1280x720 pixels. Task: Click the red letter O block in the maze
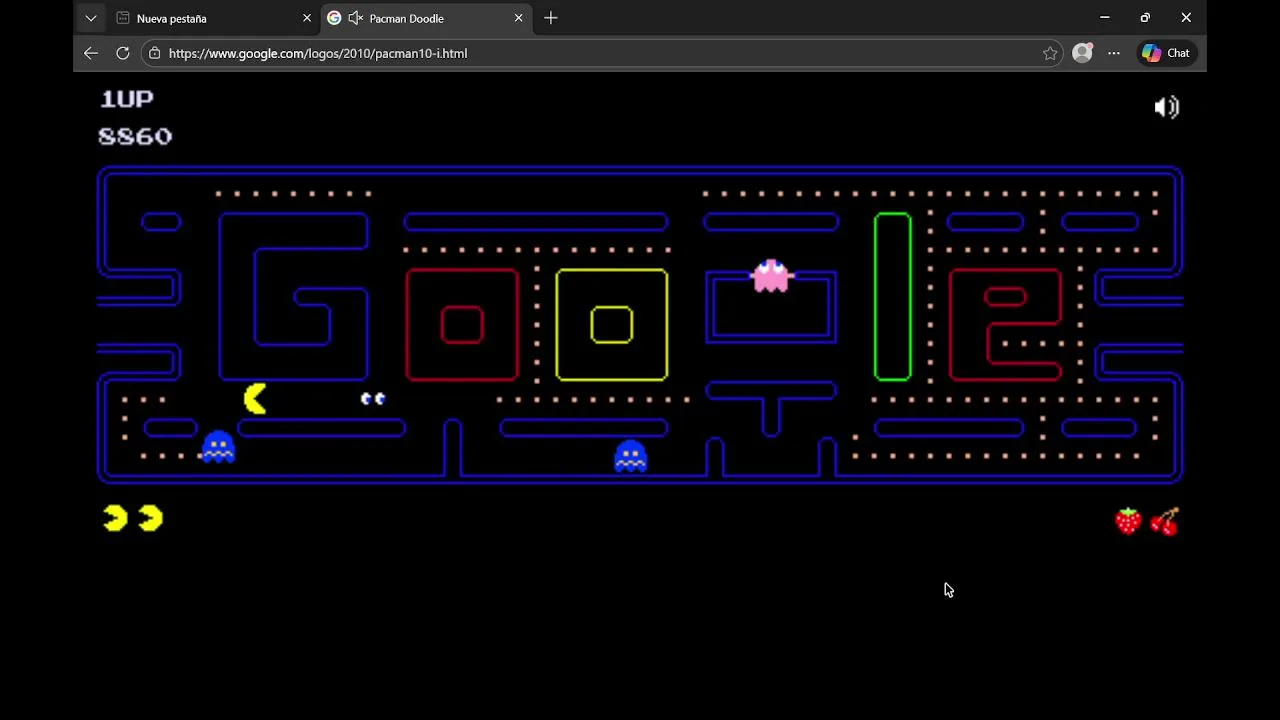(462, 325)
